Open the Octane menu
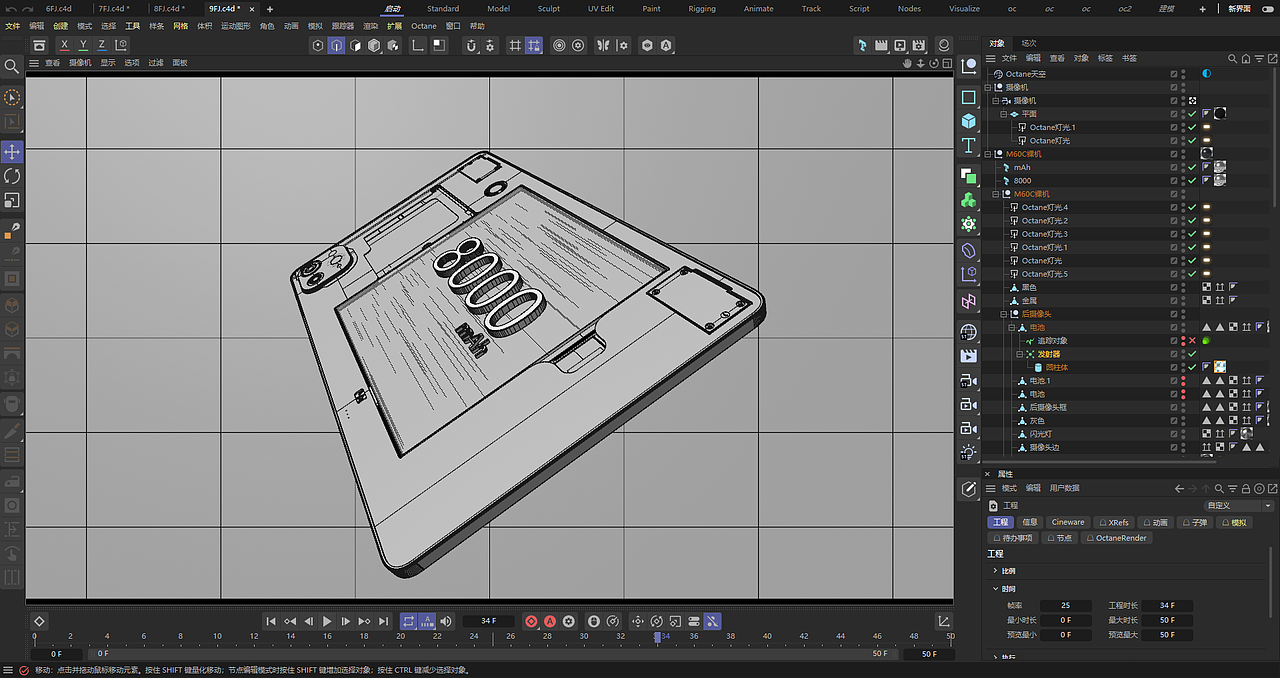This screenshot has width=1280, height=678. point(424,26)
